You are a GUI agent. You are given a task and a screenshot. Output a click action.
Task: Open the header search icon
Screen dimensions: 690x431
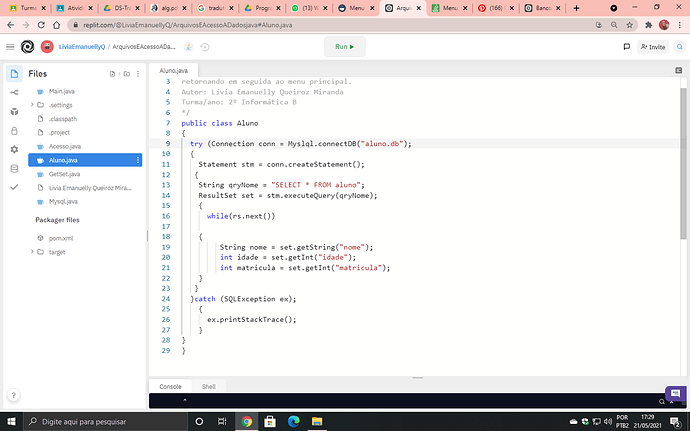click(x=680, y=47)
